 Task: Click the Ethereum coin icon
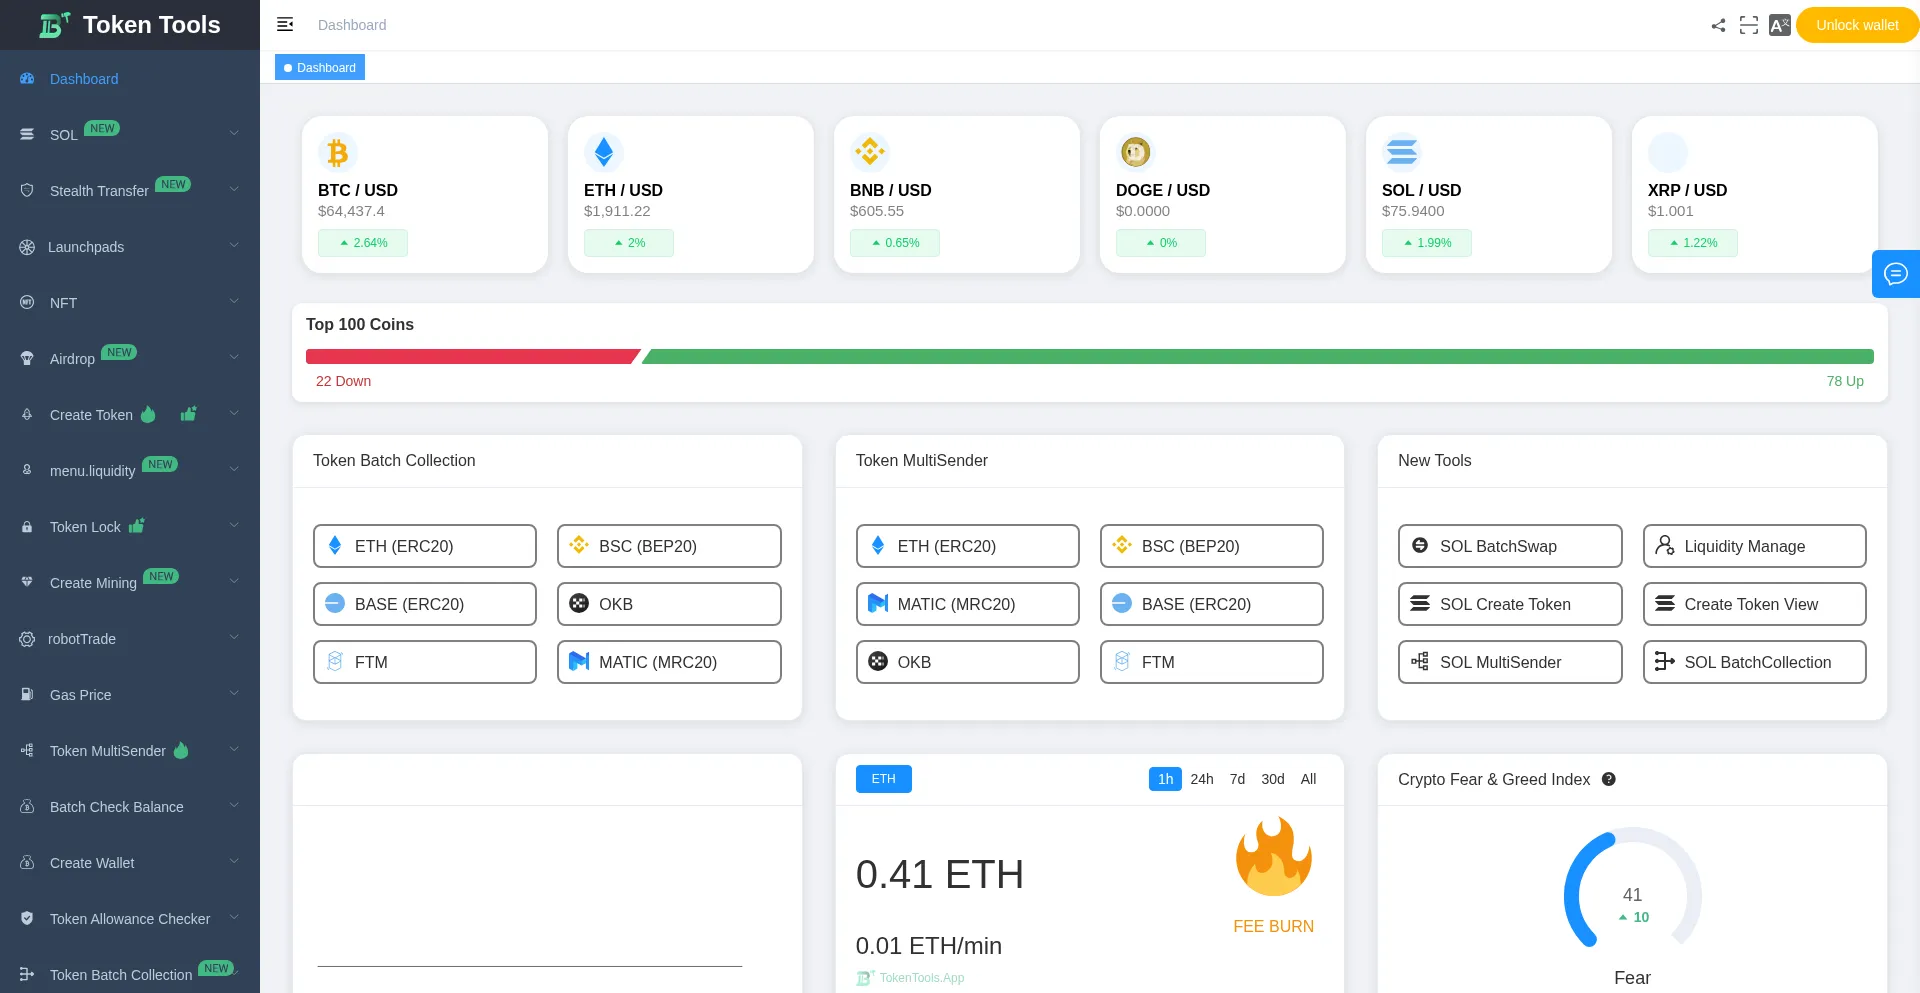[604, 152]
